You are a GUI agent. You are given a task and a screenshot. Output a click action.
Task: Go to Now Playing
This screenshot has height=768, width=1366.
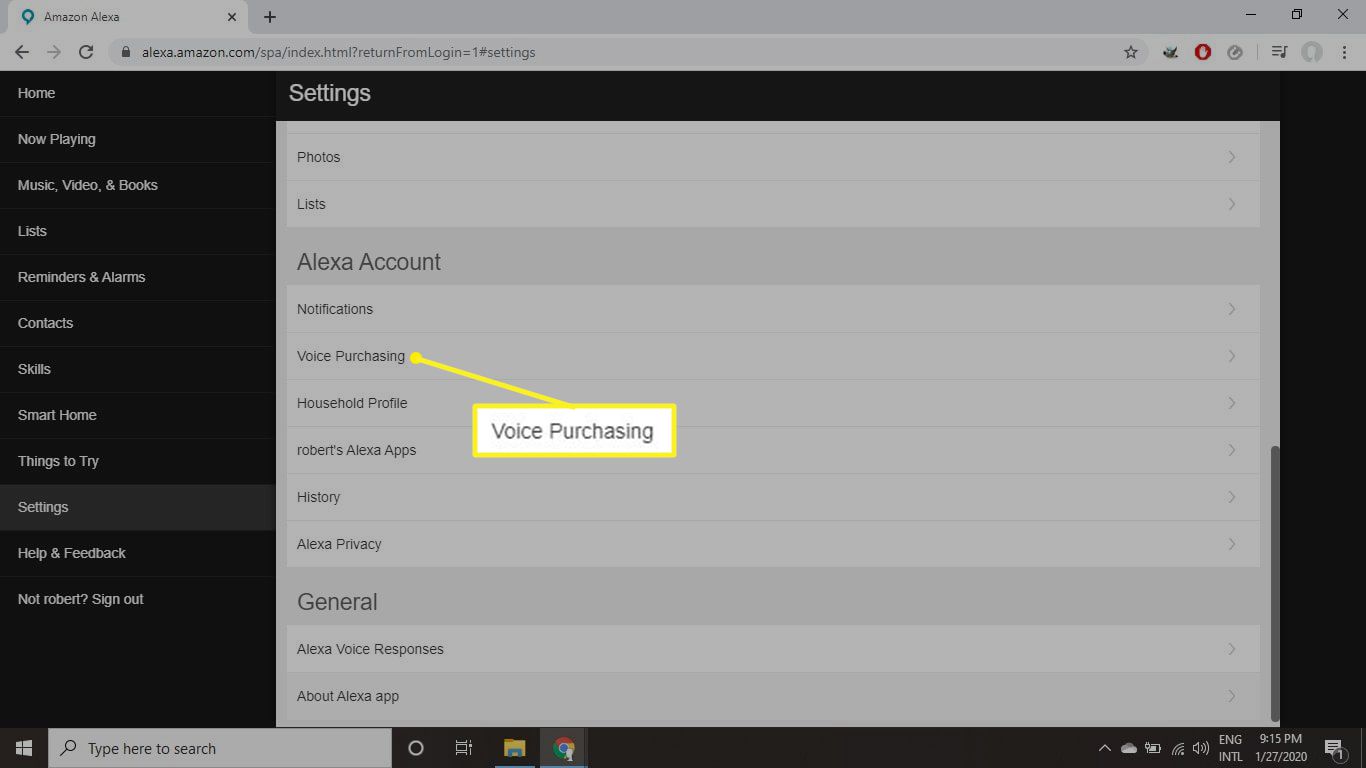(x=137, y=139)
